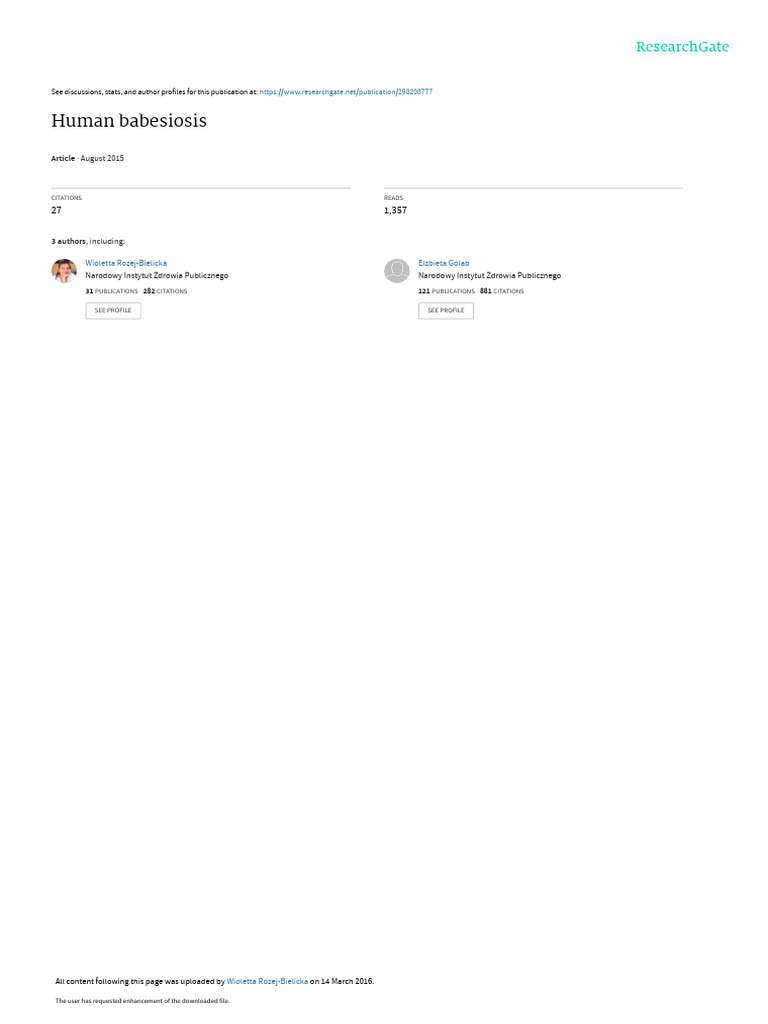Click Elzbieta Golab's Narodowy Instytut affiliation text
This screenshot has height=1024, width=768.
(x=490, y=276)
